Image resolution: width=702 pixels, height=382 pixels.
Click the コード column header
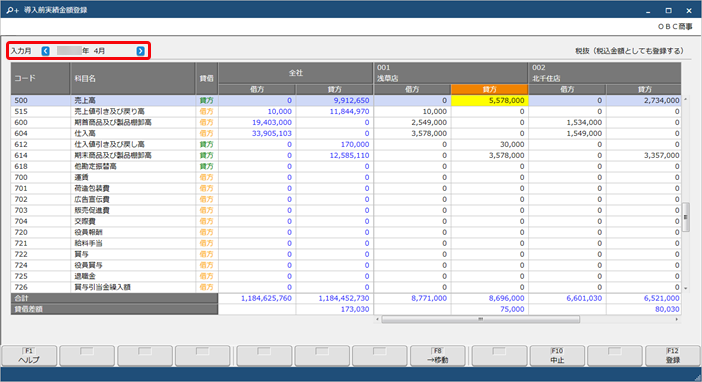click(40, 78)
